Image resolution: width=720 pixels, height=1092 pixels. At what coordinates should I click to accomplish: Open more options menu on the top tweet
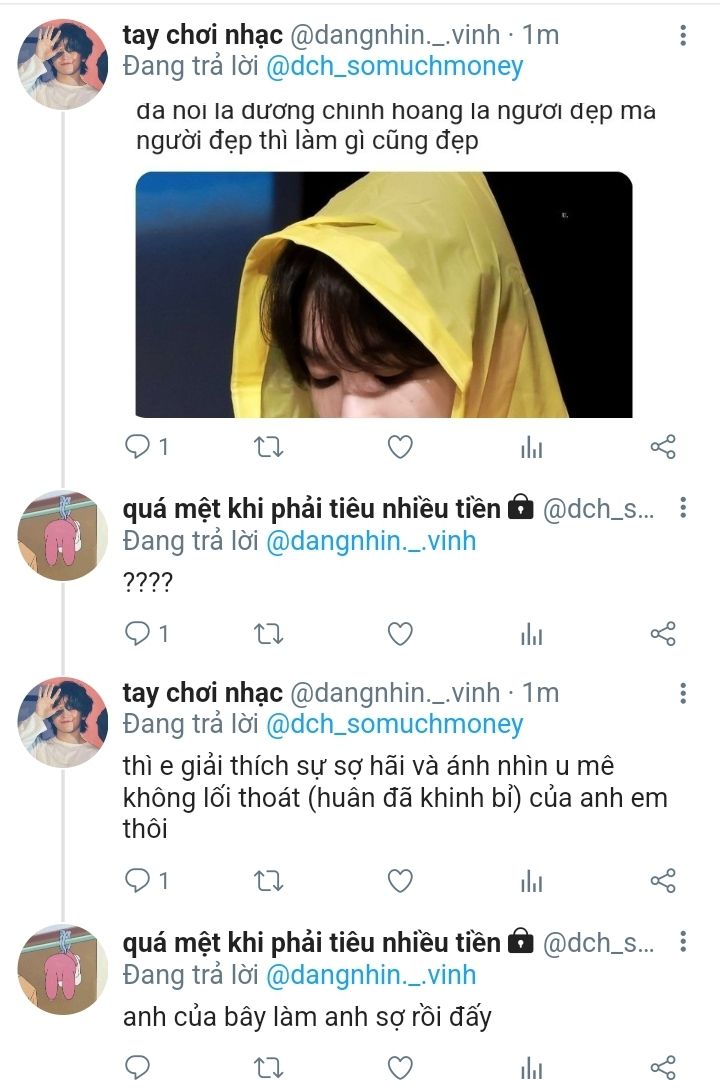click(x=683, y=35)
